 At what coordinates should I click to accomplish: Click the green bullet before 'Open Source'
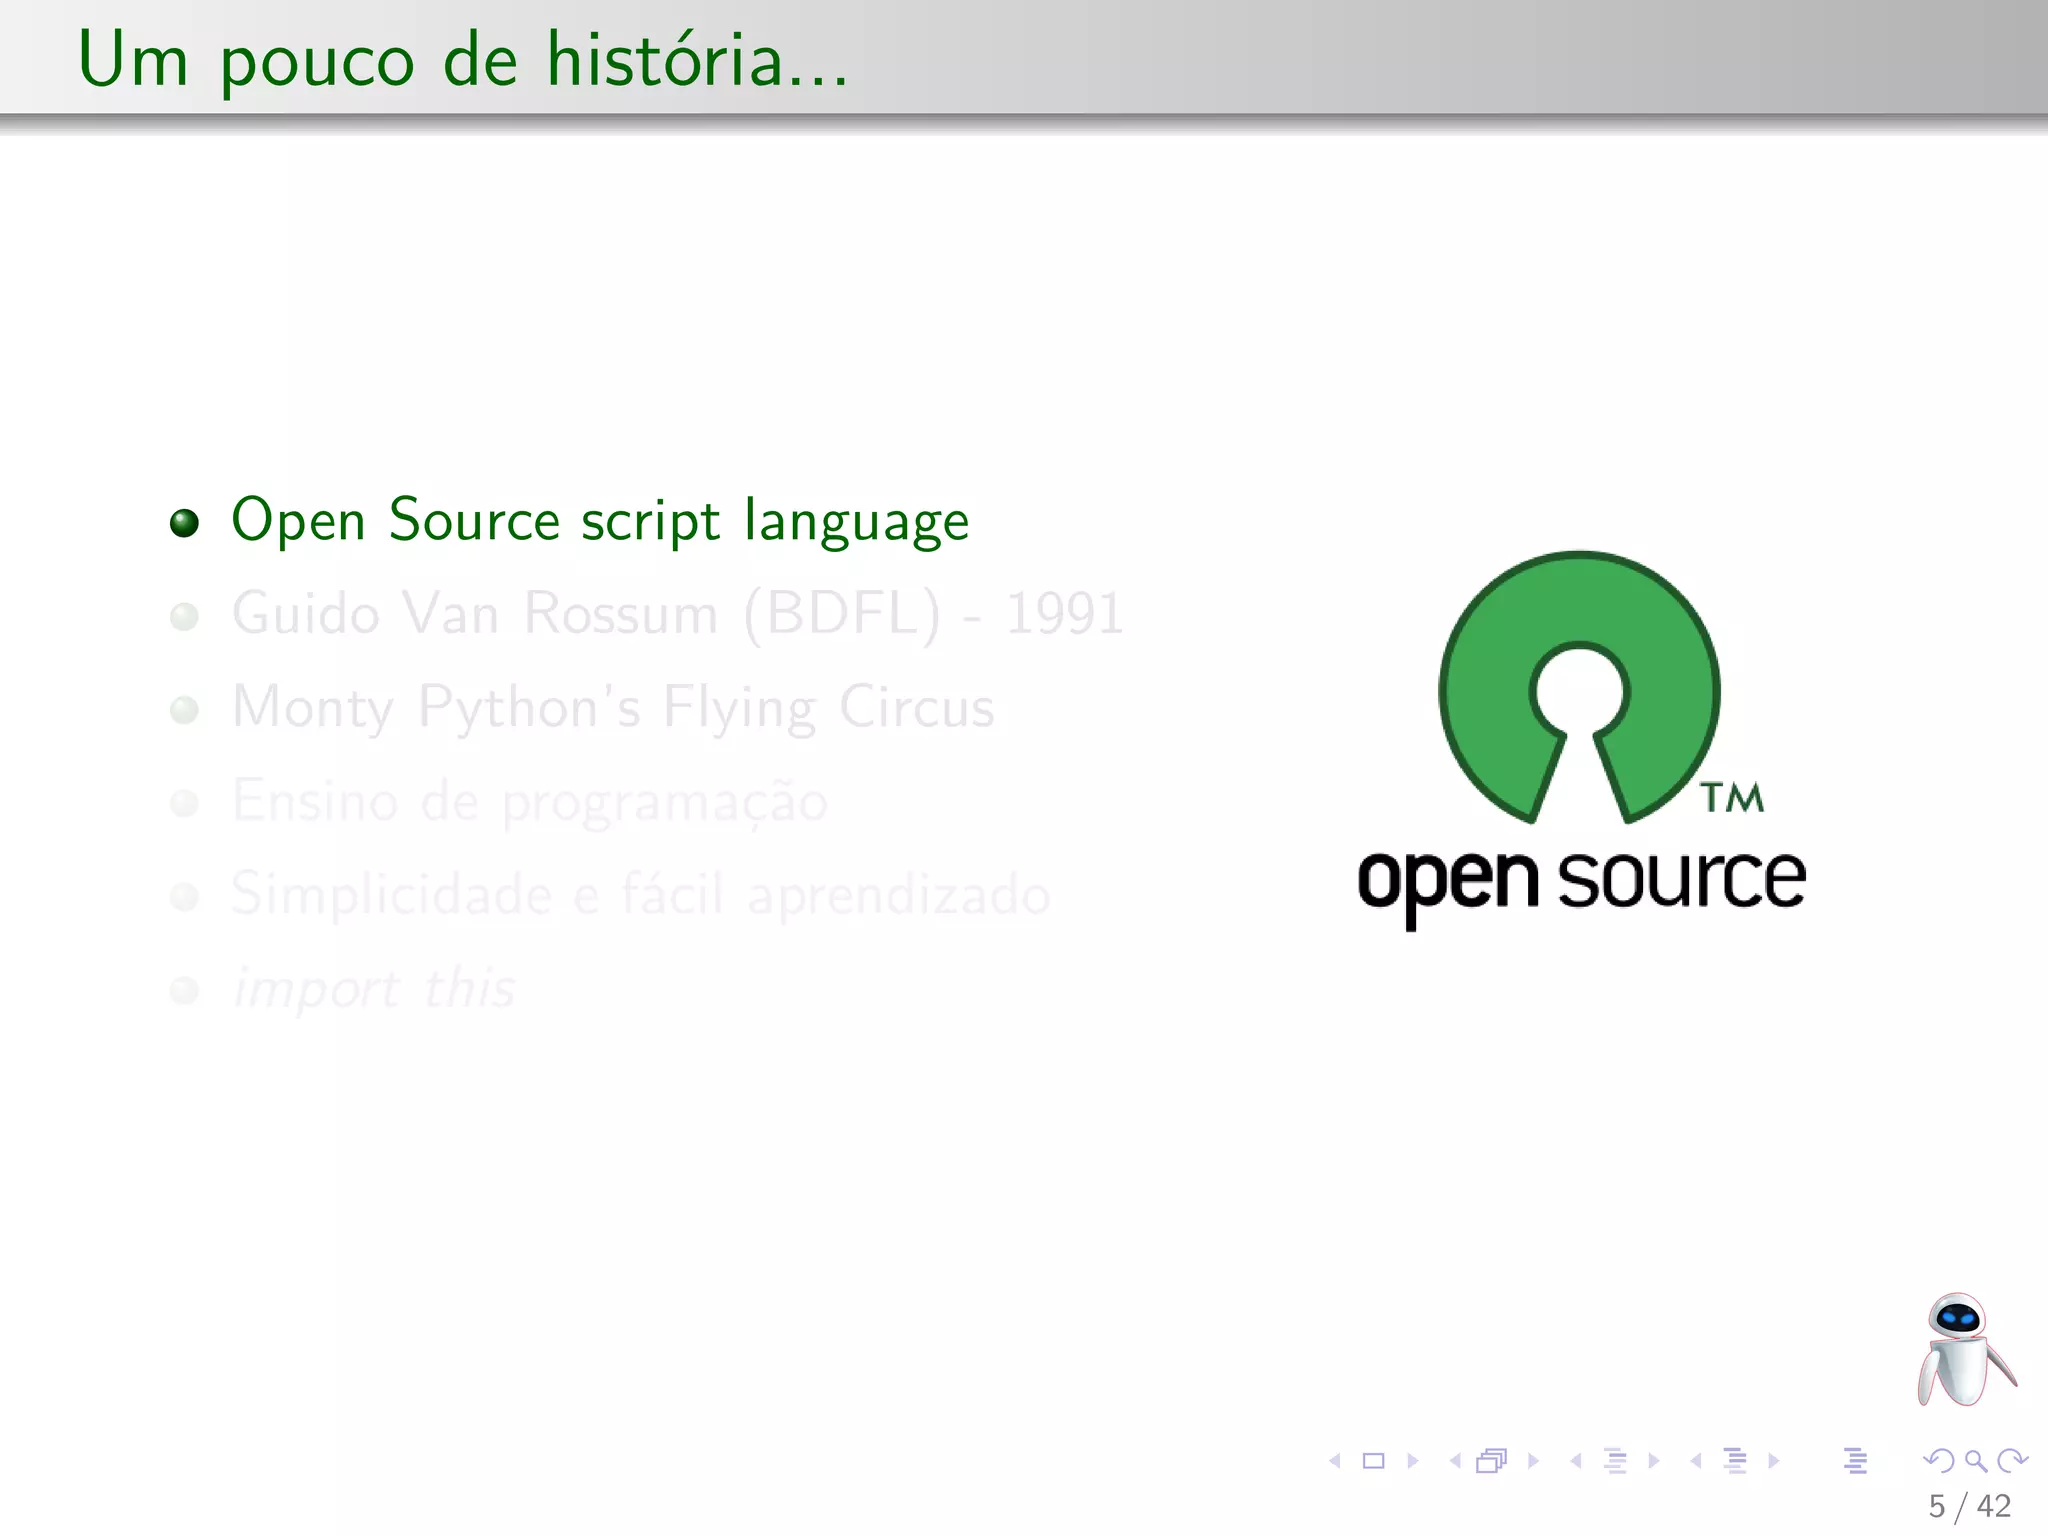(x=184, y=523)
